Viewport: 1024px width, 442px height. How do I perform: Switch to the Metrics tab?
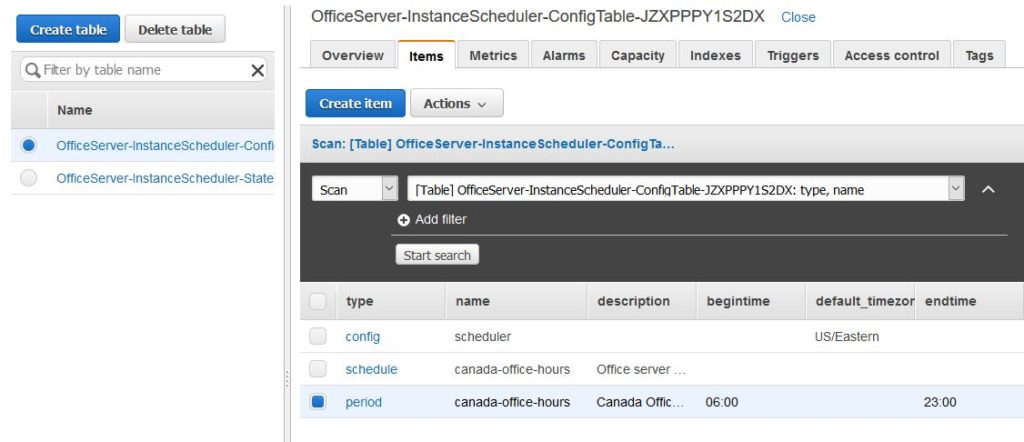[493, 56]
